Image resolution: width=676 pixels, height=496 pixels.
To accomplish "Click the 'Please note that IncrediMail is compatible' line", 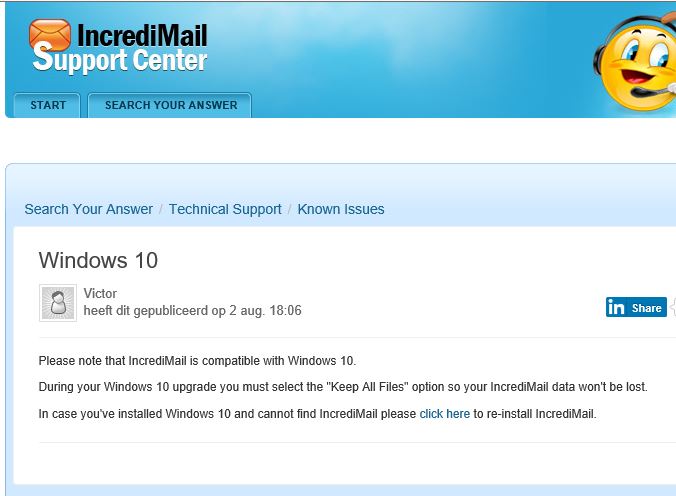I will (x=197, y=361).
